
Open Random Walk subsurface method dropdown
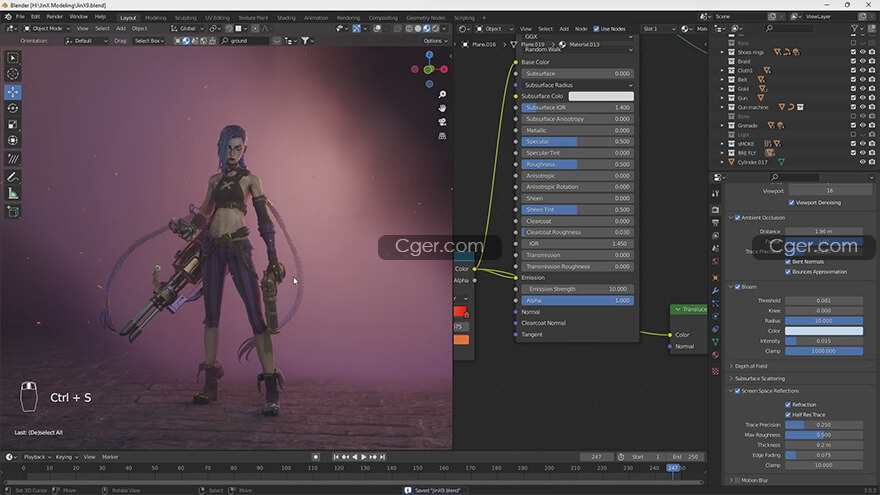point(578,49)
